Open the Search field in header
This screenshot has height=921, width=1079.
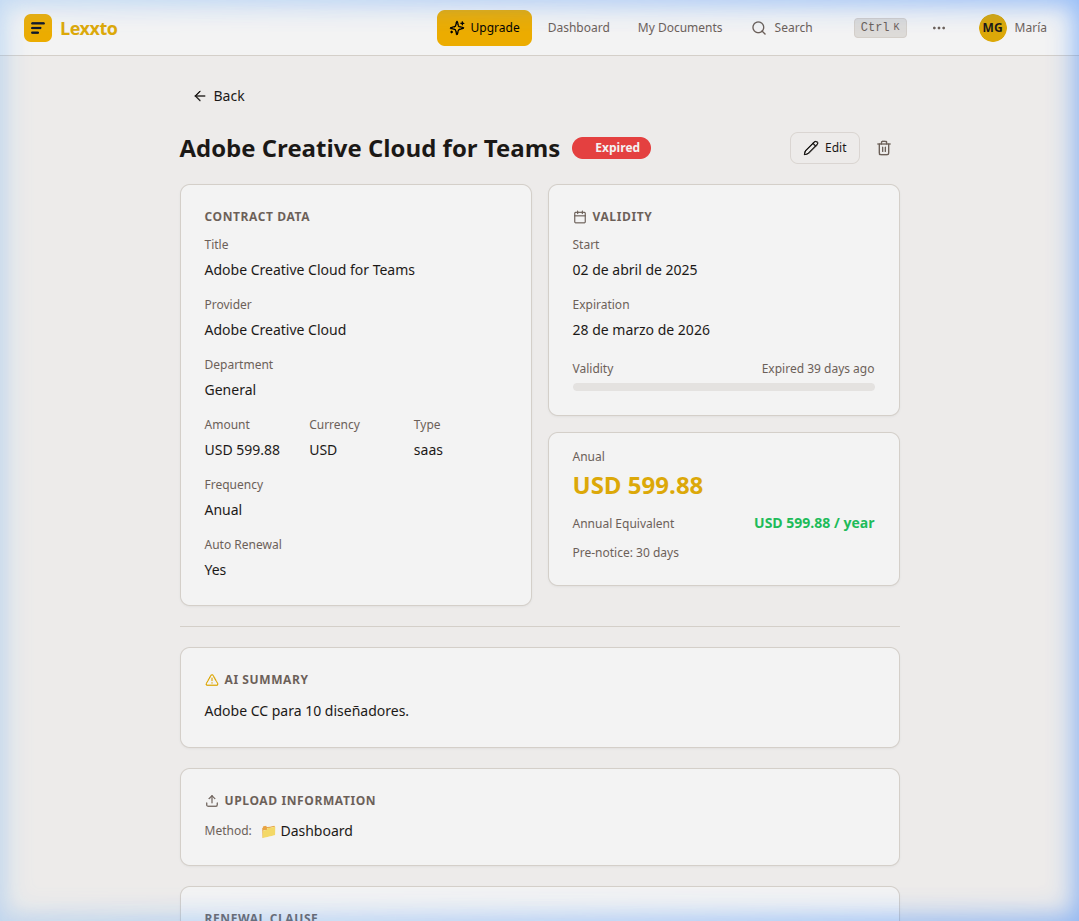[x=782, y=28]
